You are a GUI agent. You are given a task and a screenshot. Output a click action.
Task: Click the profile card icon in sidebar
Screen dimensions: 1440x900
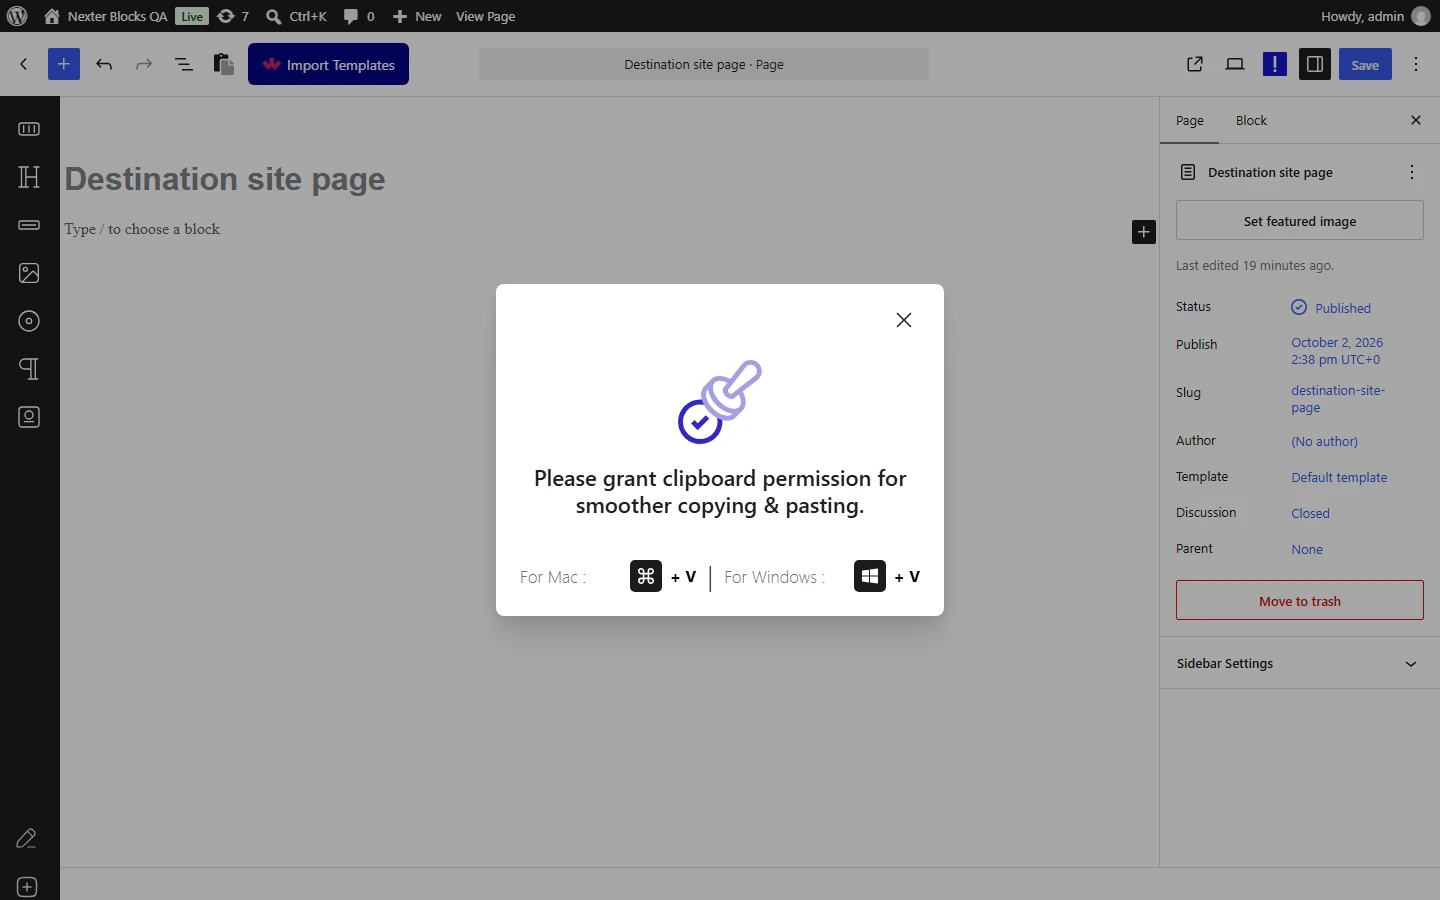coord(29,417)
